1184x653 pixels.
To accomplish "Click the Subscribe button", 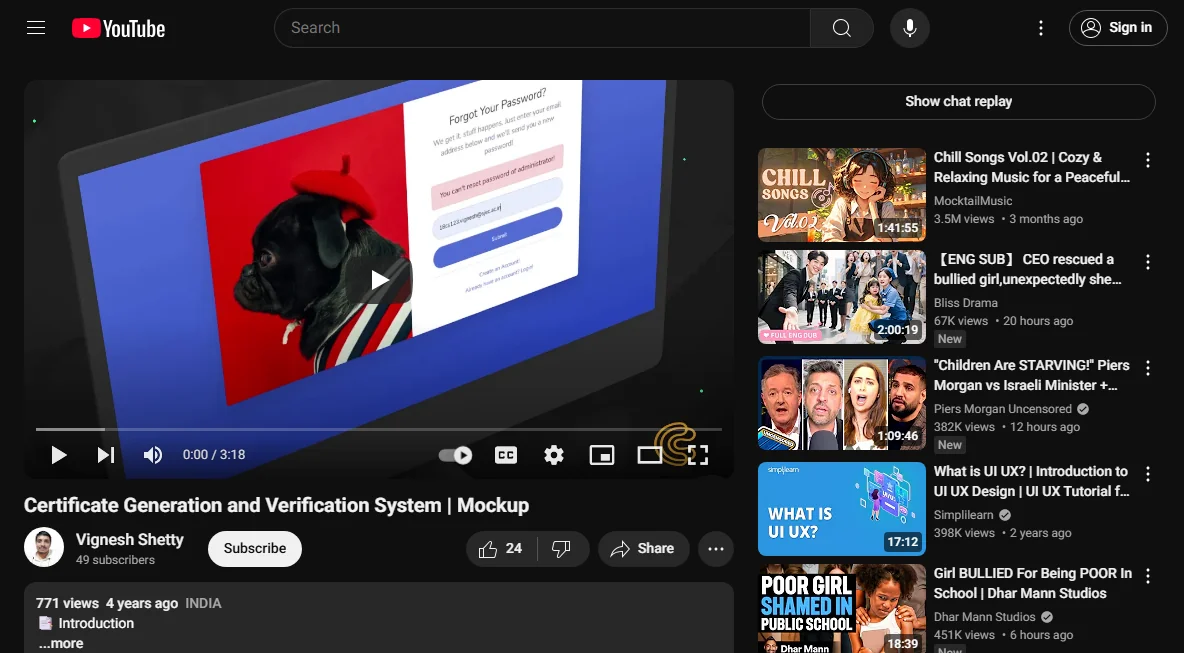I will coord(254,549).
